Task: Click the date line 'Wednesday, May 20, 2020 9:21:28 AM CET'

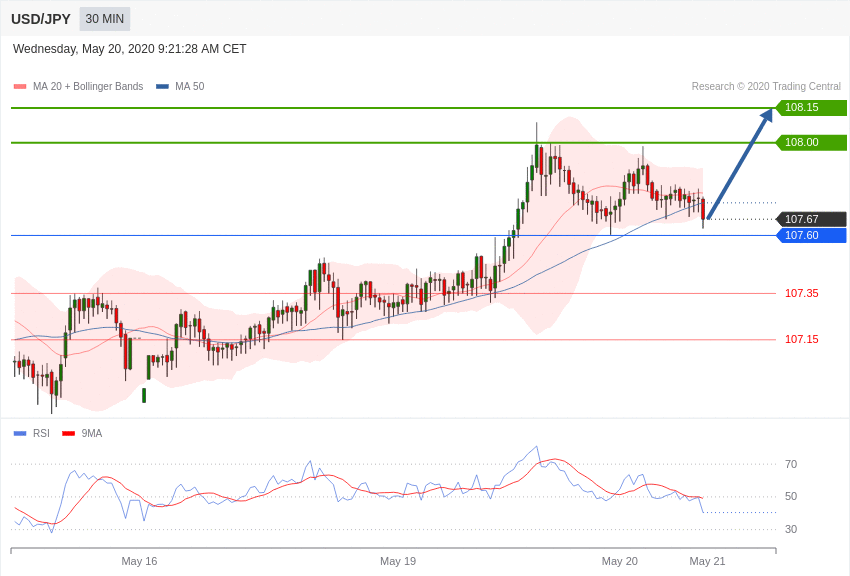Action: [130, 49]
